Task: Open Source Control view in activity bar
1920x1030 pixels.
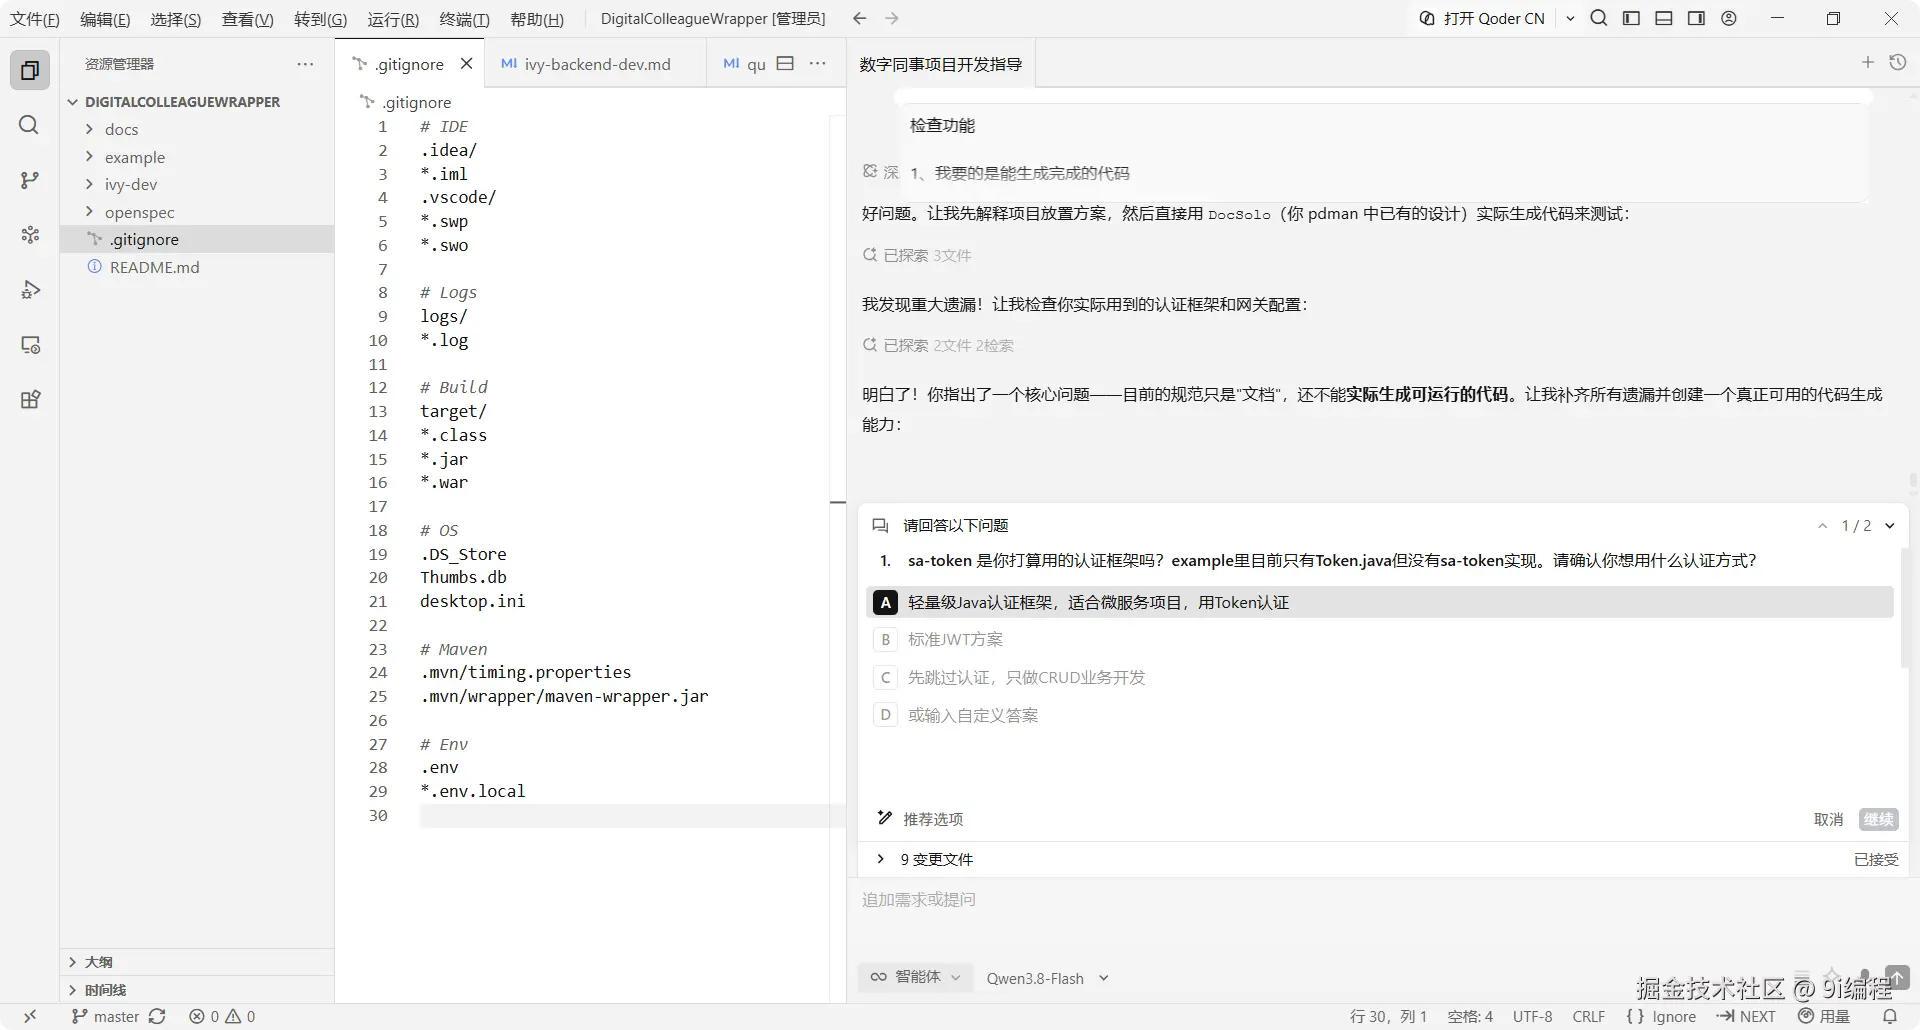Action: pos(30,180)
